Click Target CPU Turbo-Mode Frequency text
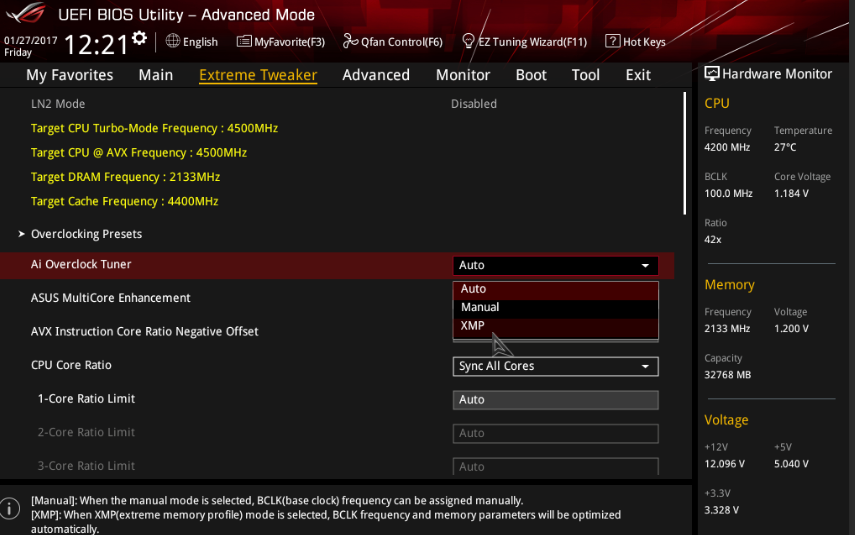 (154, 128)
